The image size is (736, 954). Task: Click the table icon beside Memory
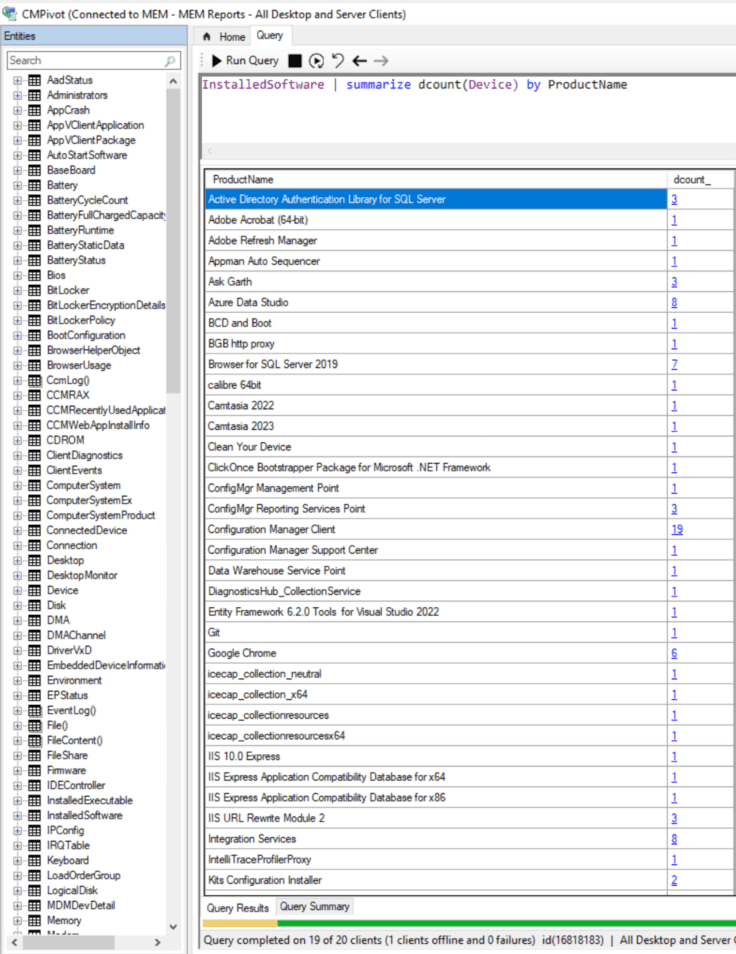pyautogui.click(x=35, y=921)
